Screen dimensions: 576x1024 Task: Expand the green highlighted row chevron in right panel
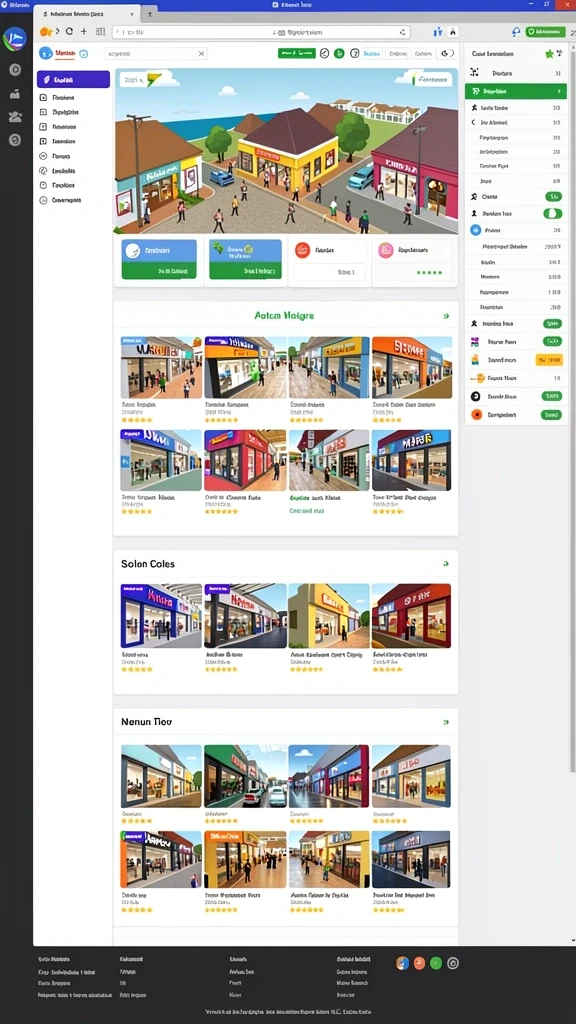point(558,91)
